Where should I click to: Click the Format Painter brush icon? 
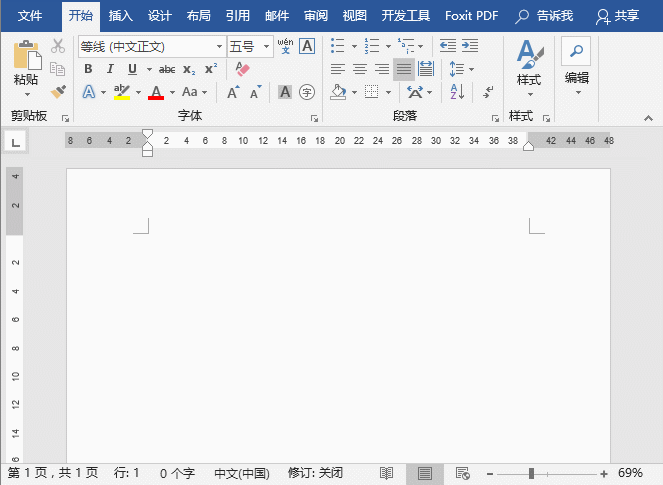(x=58, y=92)
